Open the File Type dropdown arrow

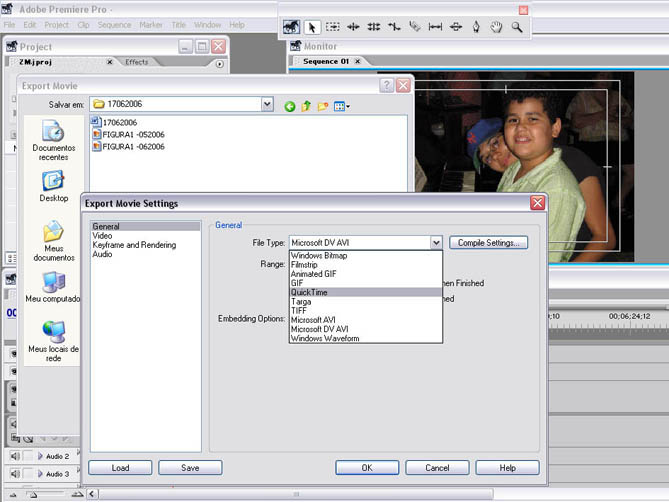click(436, 242)
